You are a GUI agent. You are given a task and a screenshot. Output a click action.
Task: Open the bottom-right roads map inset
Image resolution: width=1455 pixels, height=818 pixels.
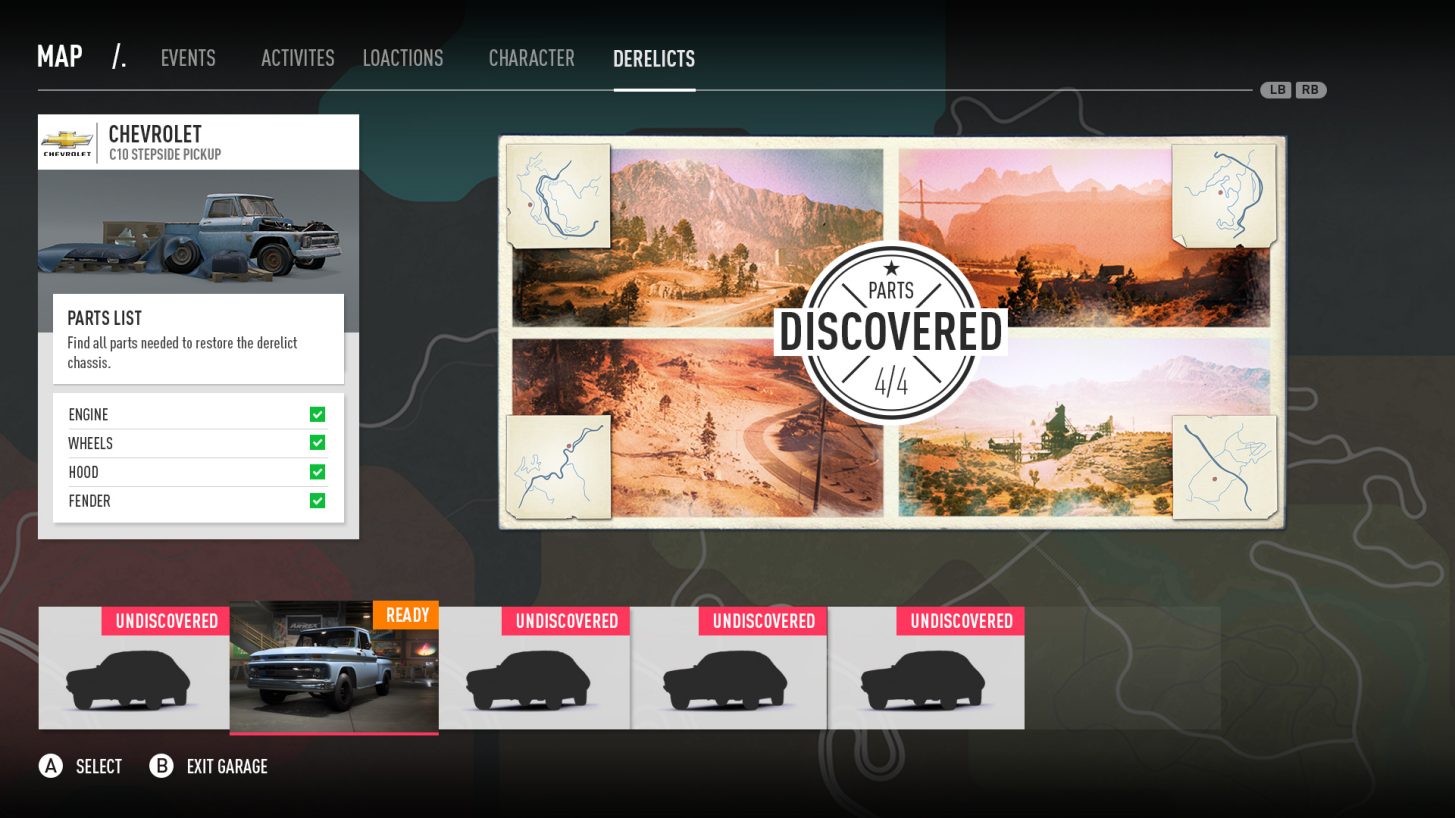pos(1224,466)
